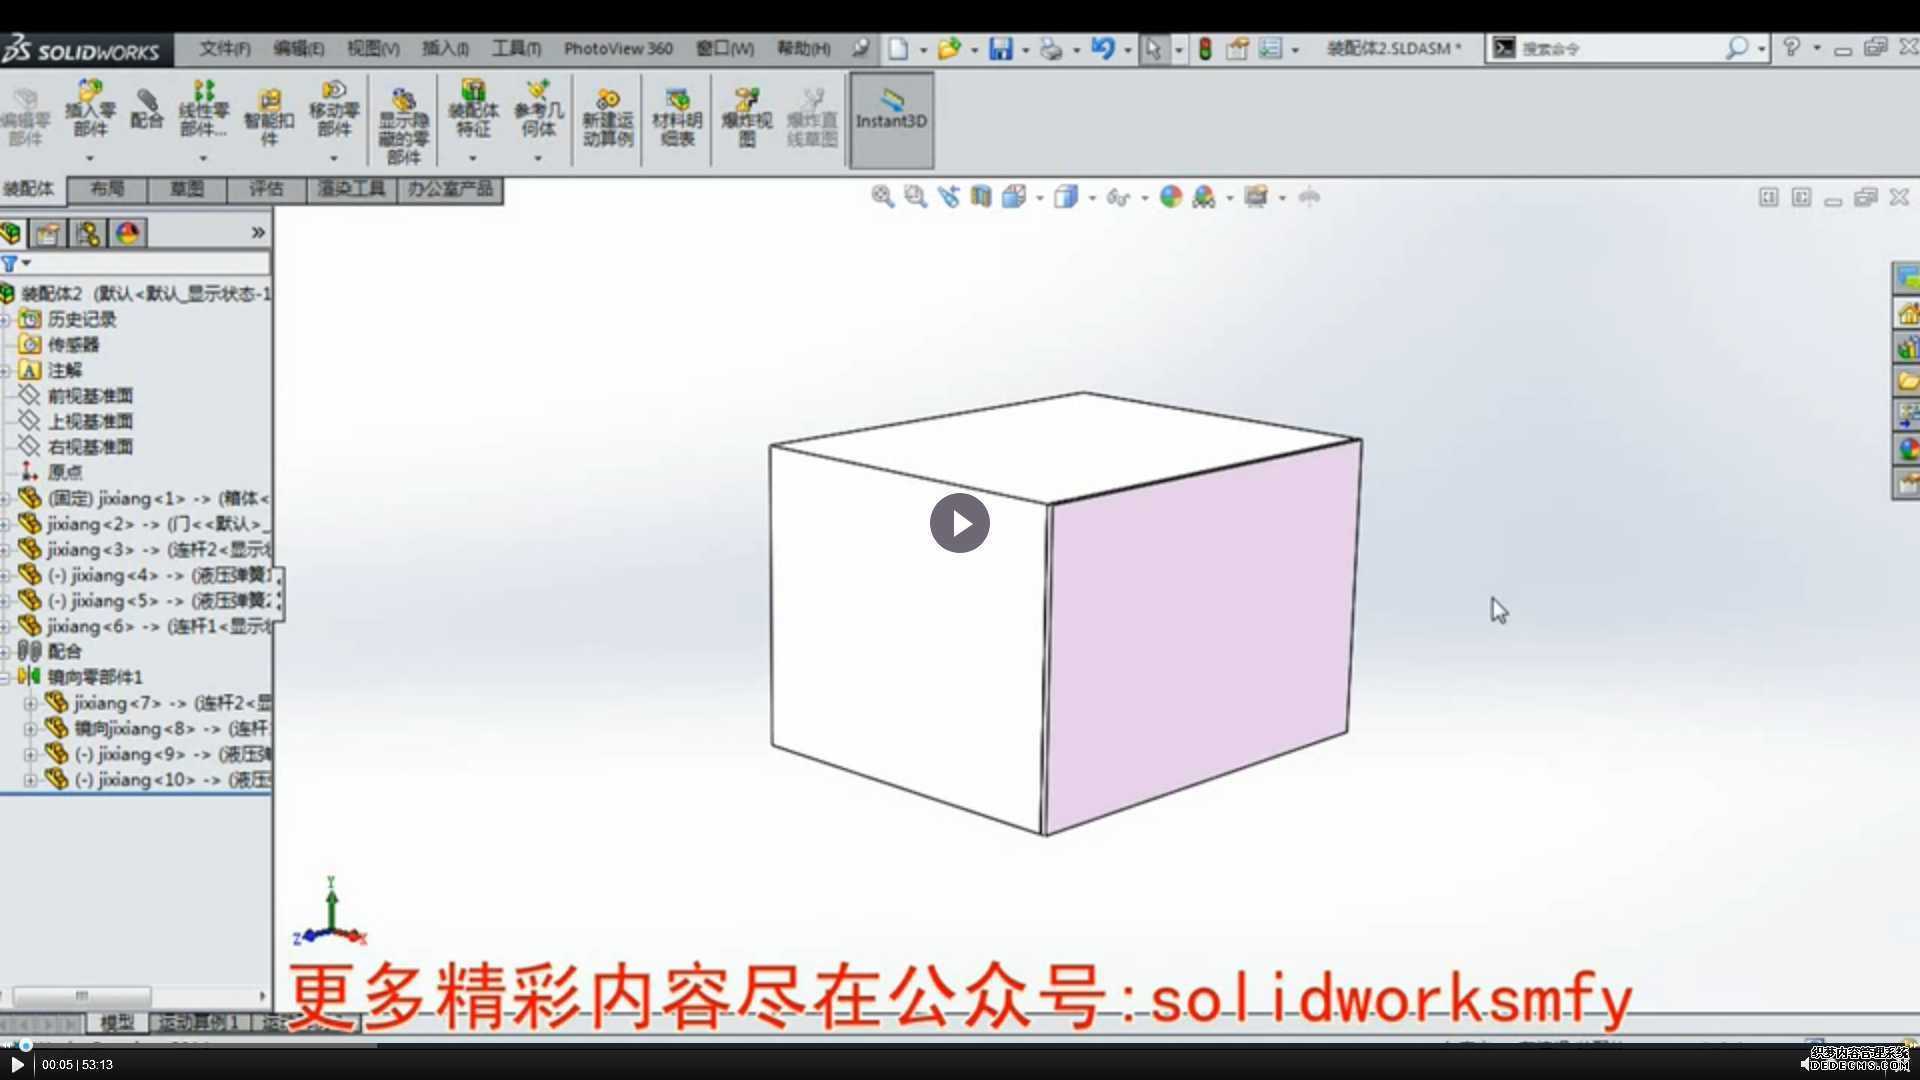Screen dimensions: 1920x1080
Task: Select the Move Component (移动零部件) tool
Action: click(x=333, y=110)
